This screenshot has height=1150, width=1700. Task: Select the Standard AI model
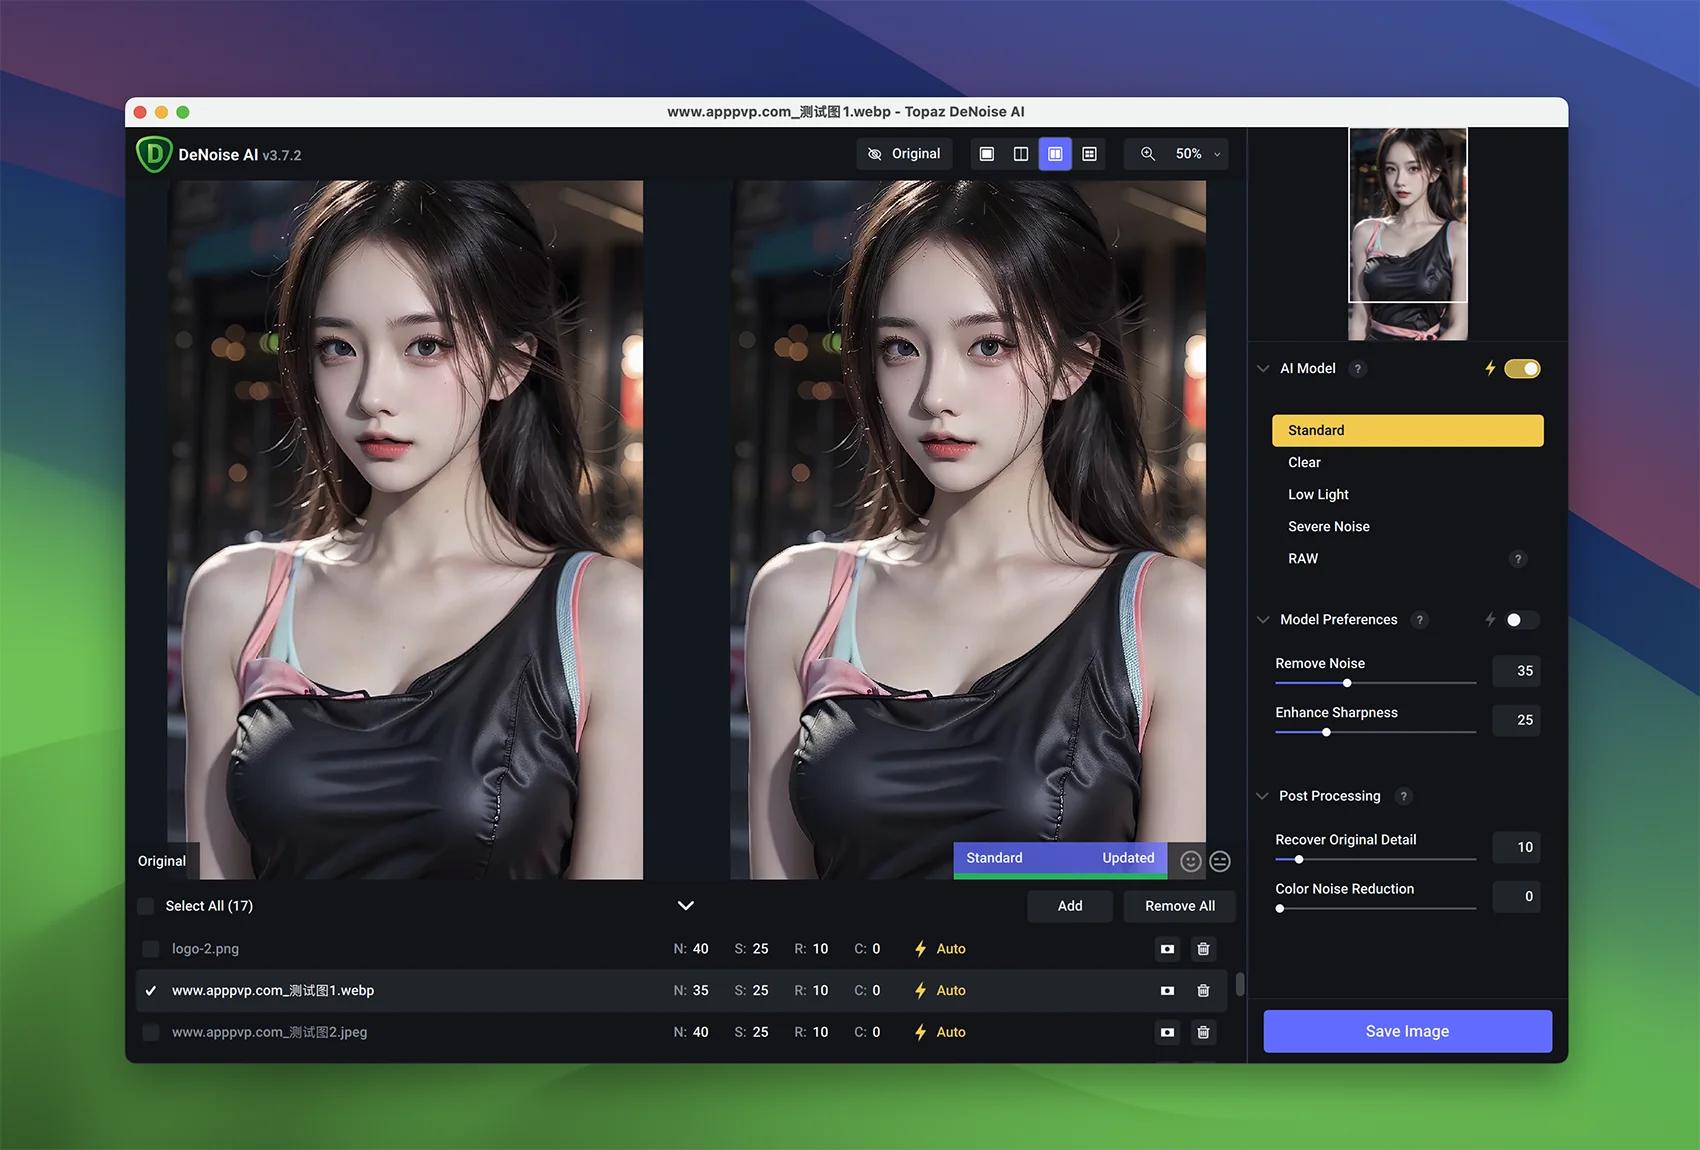pos(1407,431)
